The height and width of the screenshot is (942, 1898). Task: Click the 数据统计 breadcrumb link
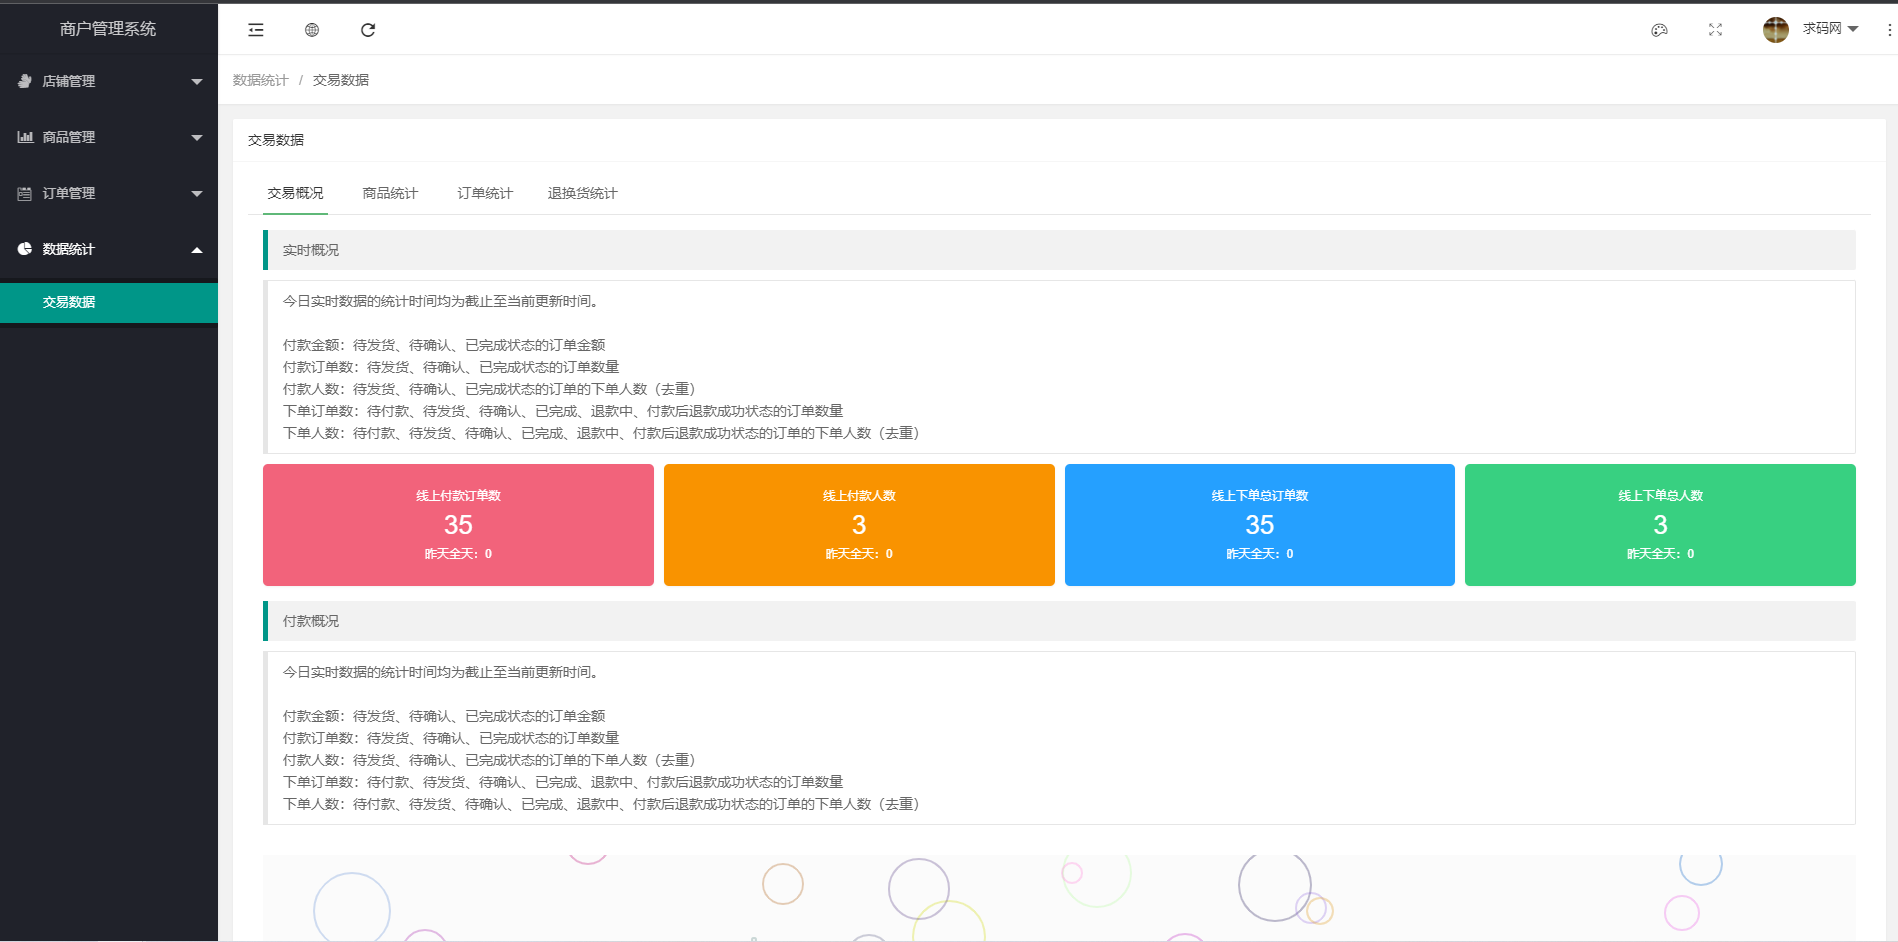[x=260, y=80]
